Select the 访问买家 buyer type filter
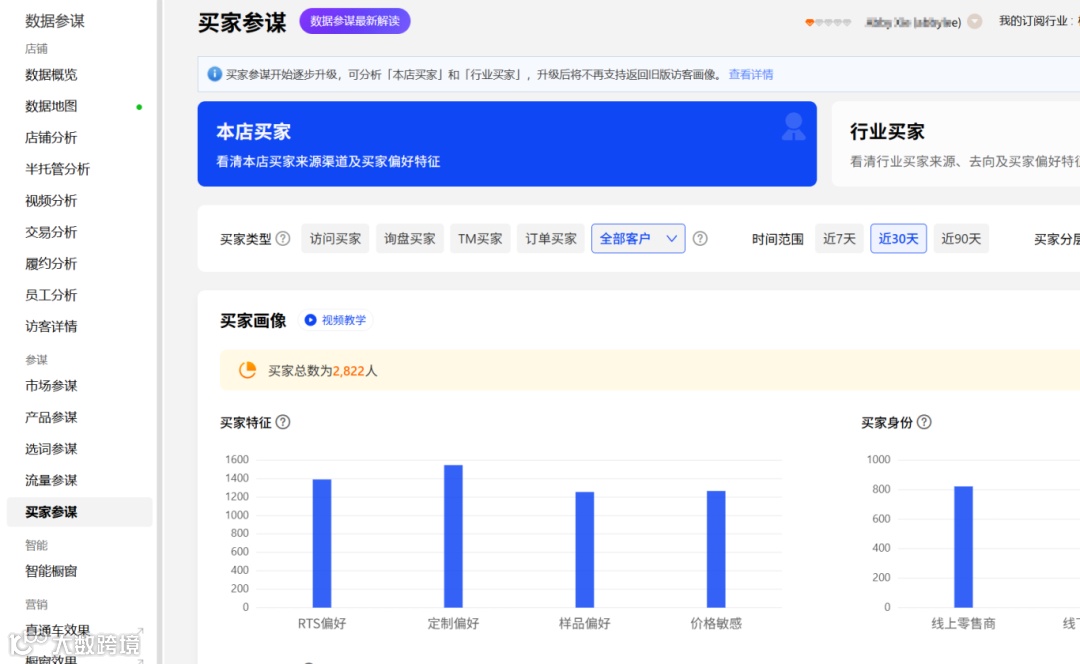This screenshot has height=664, width=1080. coord(335,238)
